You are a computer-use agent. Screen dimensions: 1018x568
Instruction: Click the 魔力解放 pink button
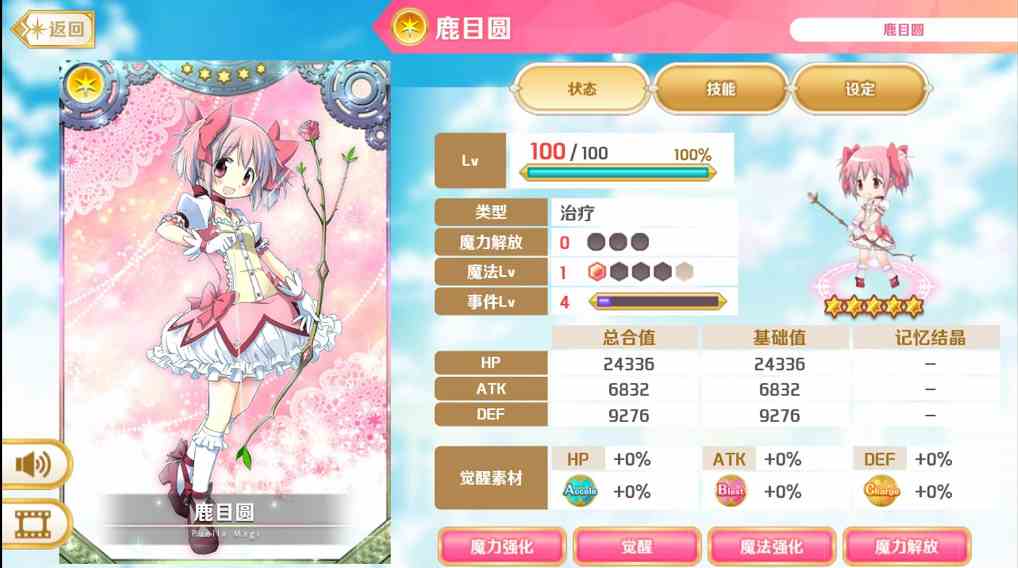coord(907,546)
